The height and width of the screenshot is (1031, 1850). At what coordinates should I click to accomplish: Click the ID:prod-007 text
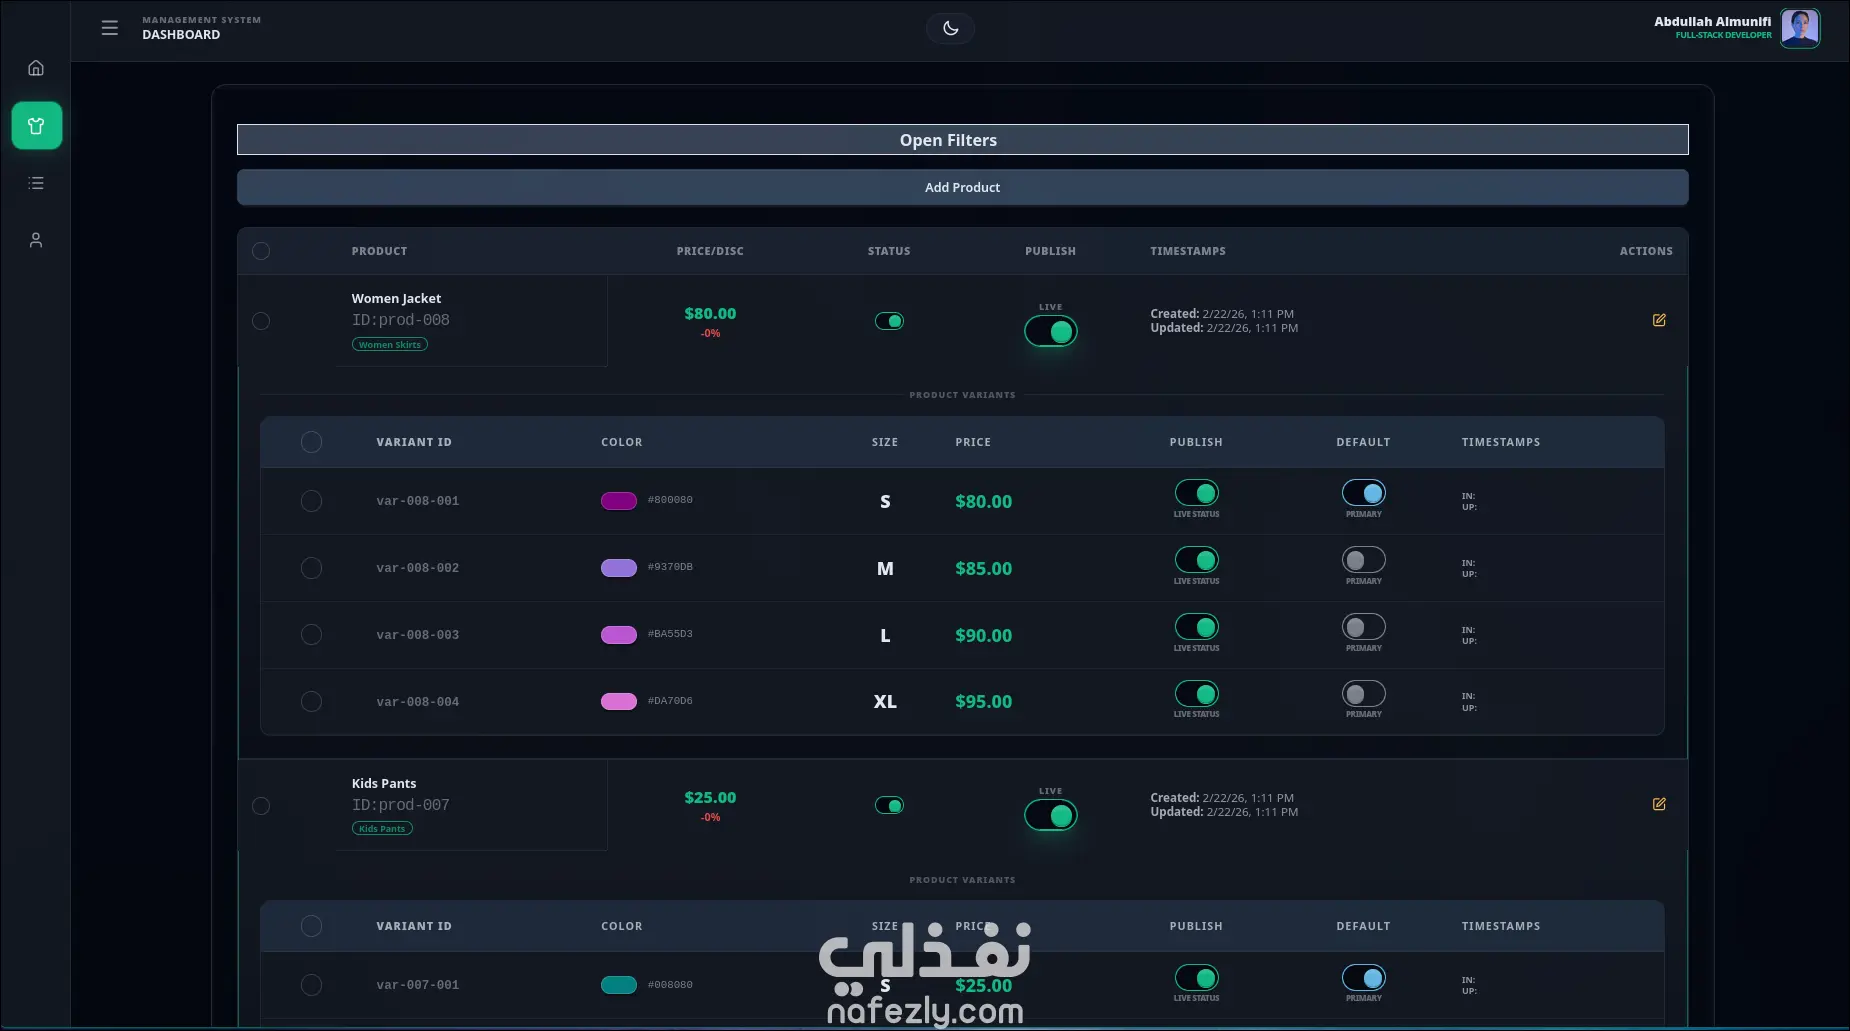coord(401,805)
